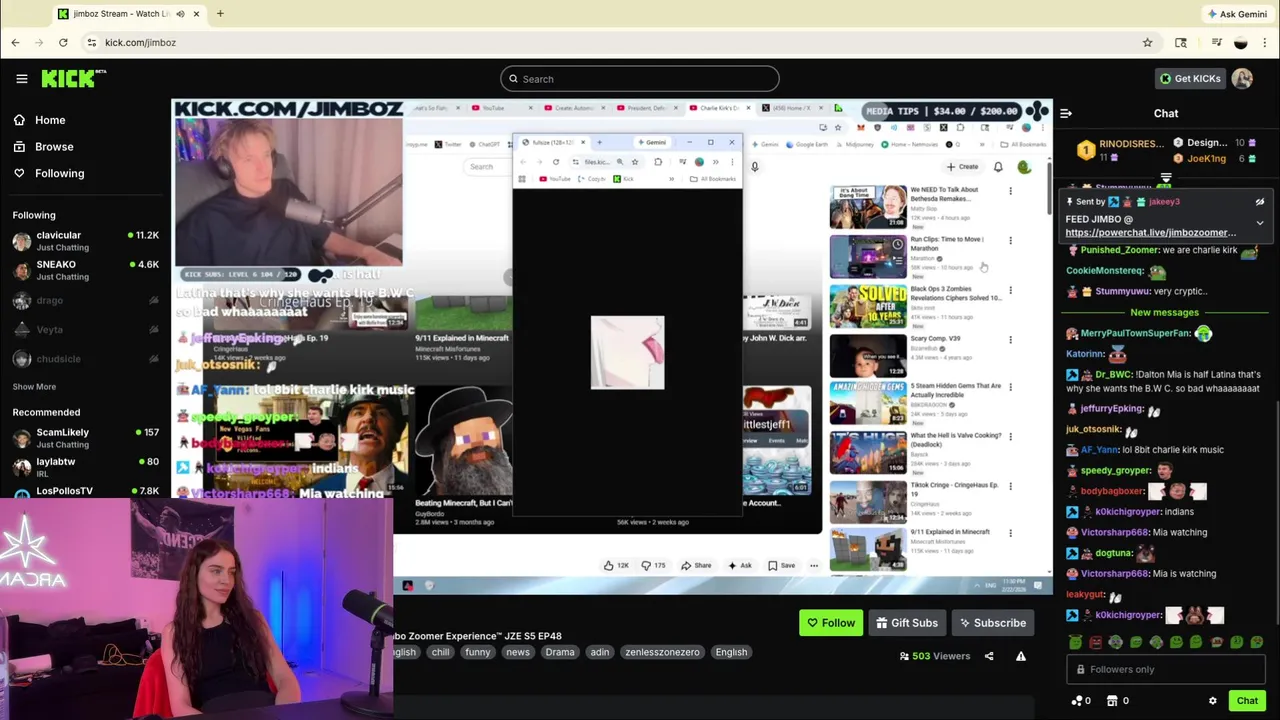Report the stream with warning icon
Image resolution: width=1280 pixels, height=720 pixels.
pos(1021,656)
